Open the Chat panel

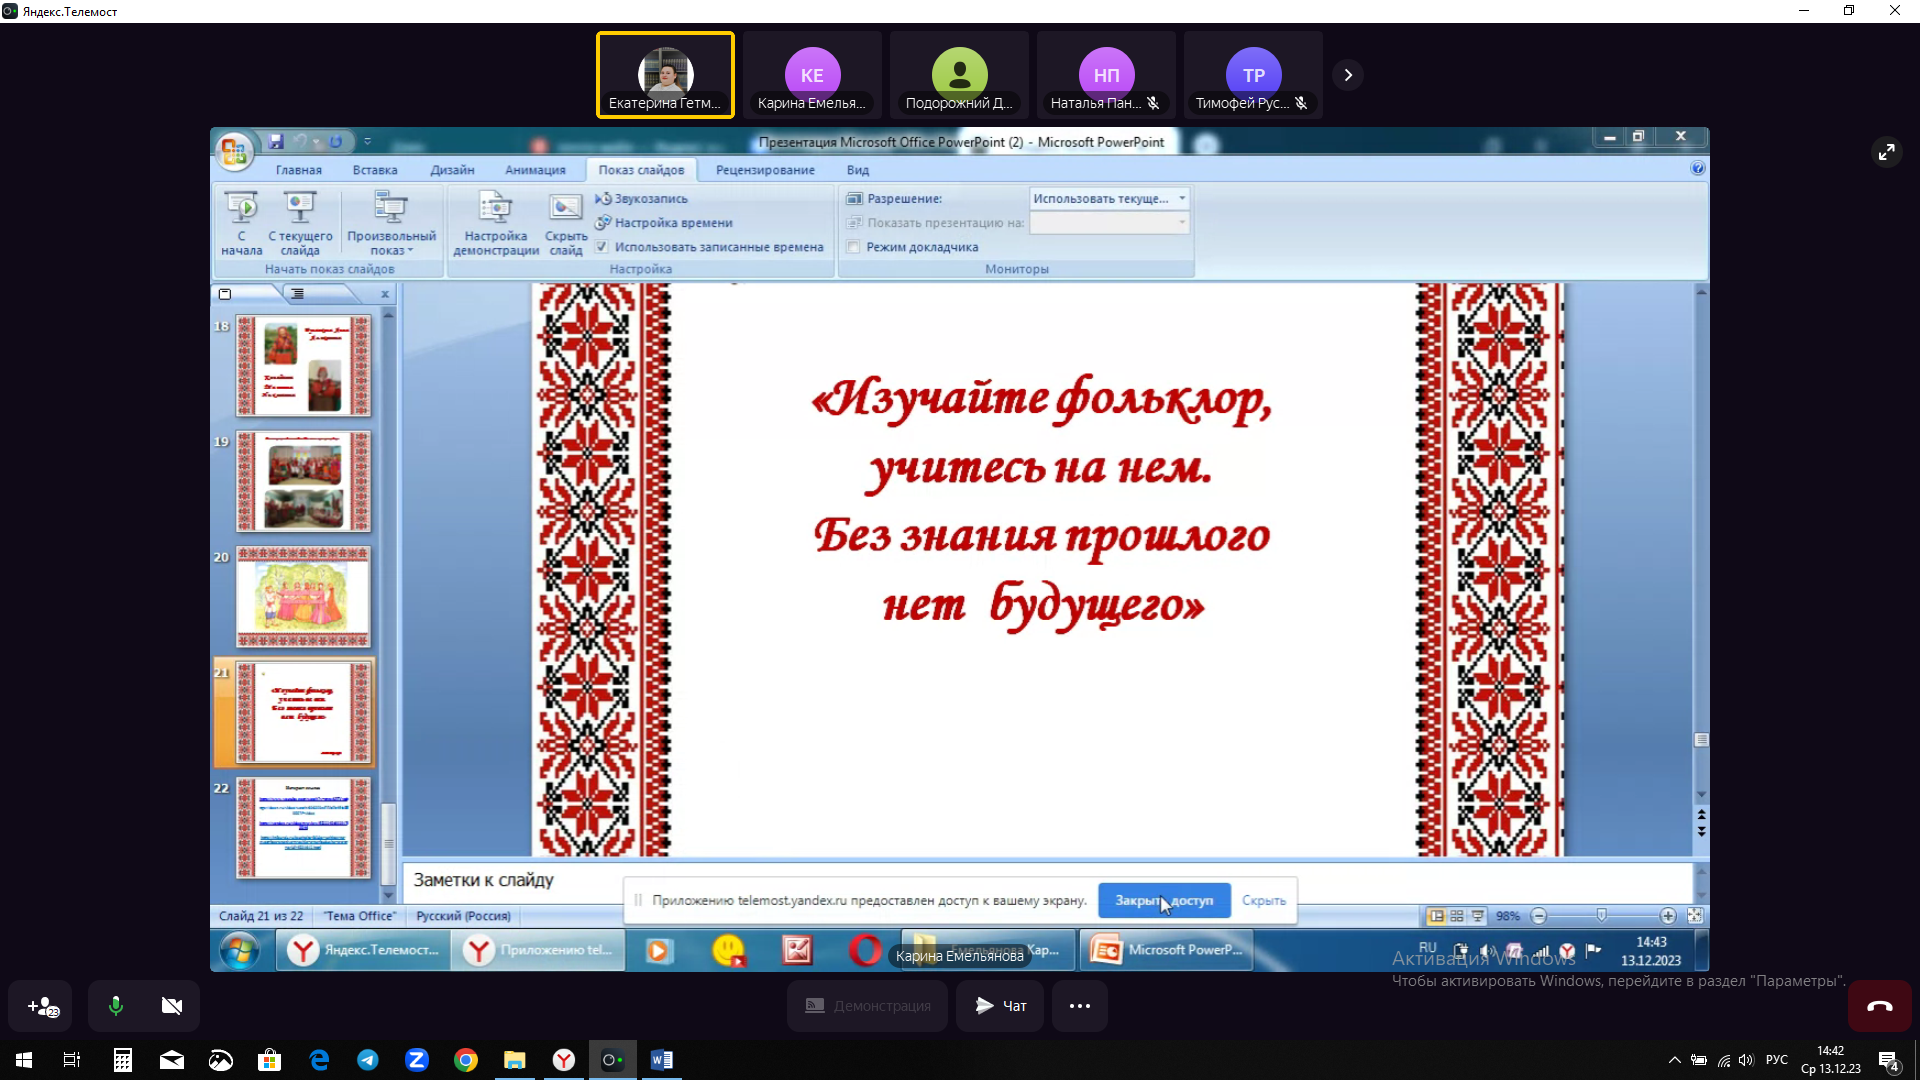pos(1001,1006)
